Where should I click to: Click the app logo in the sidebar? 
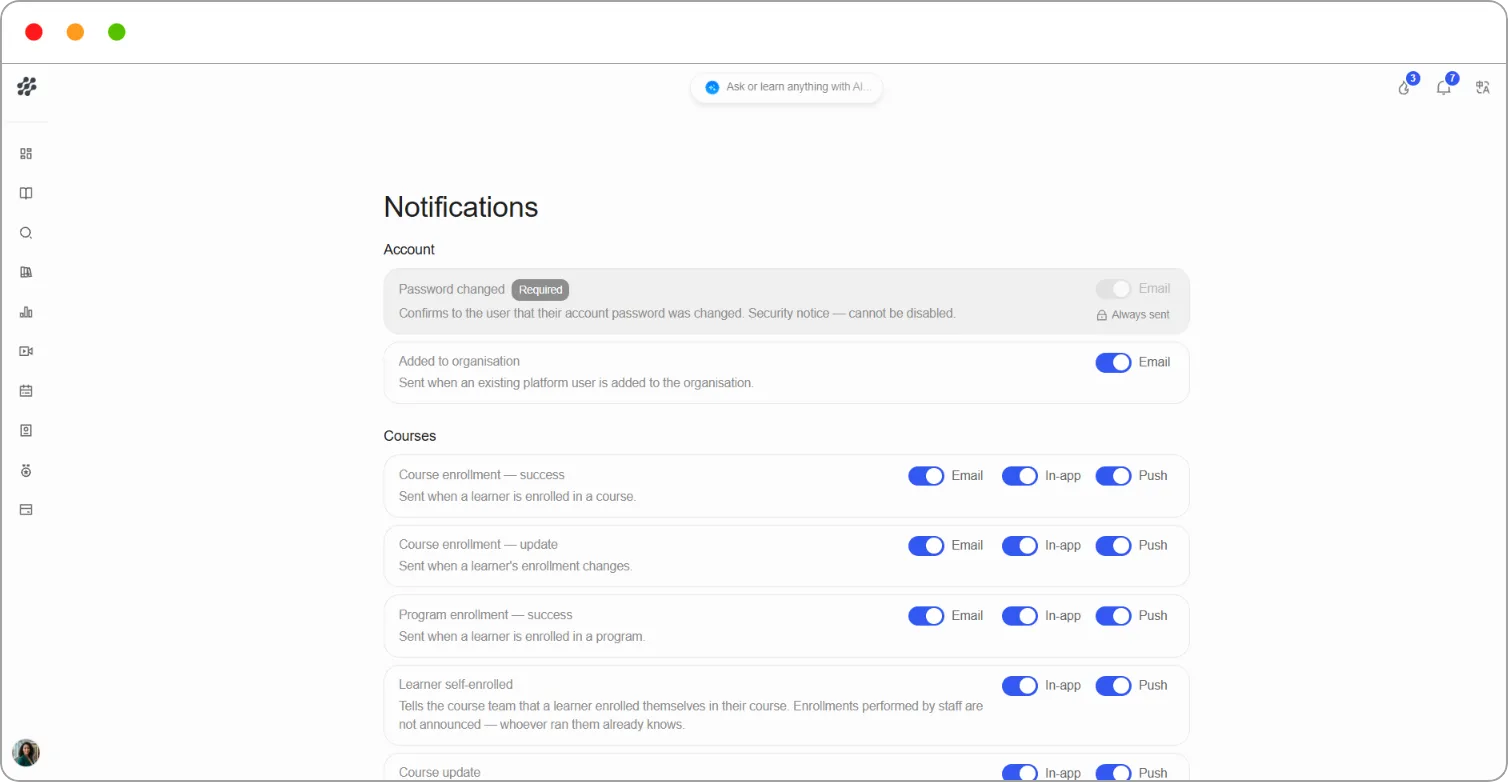[x=27, y=87]
